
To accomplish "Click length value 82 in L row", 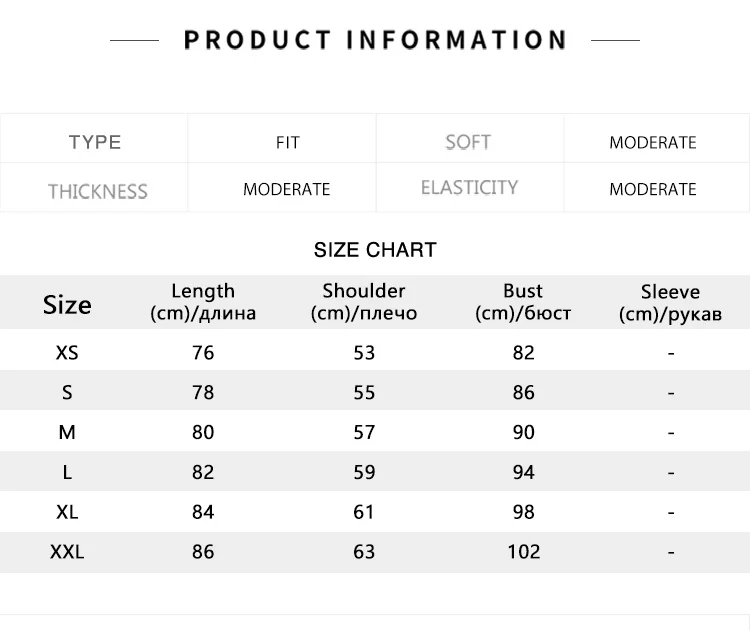I will (203, 472).
